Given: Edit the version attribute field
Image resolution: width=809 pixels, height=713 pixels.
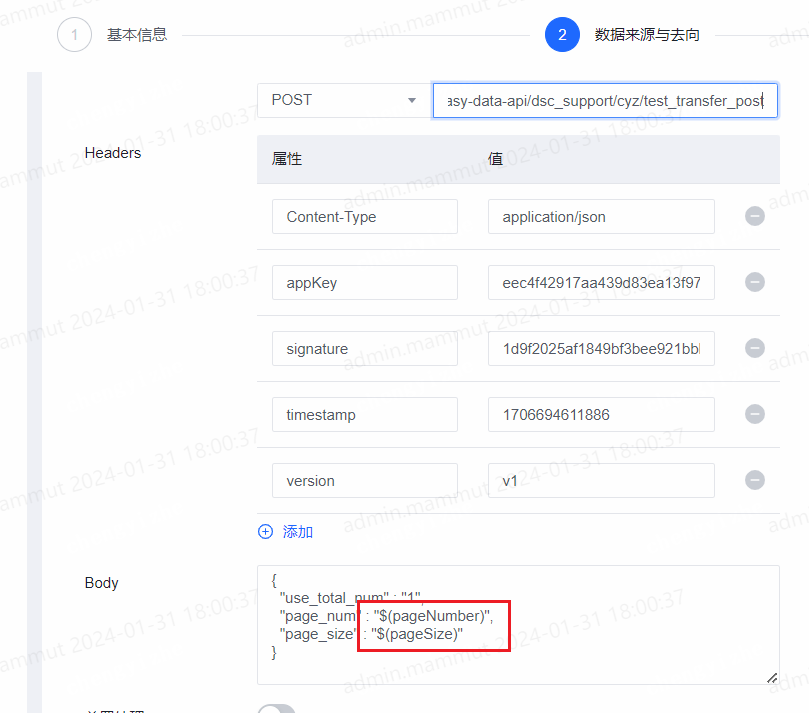Looking at the screenshot, I should click(365, 481).
